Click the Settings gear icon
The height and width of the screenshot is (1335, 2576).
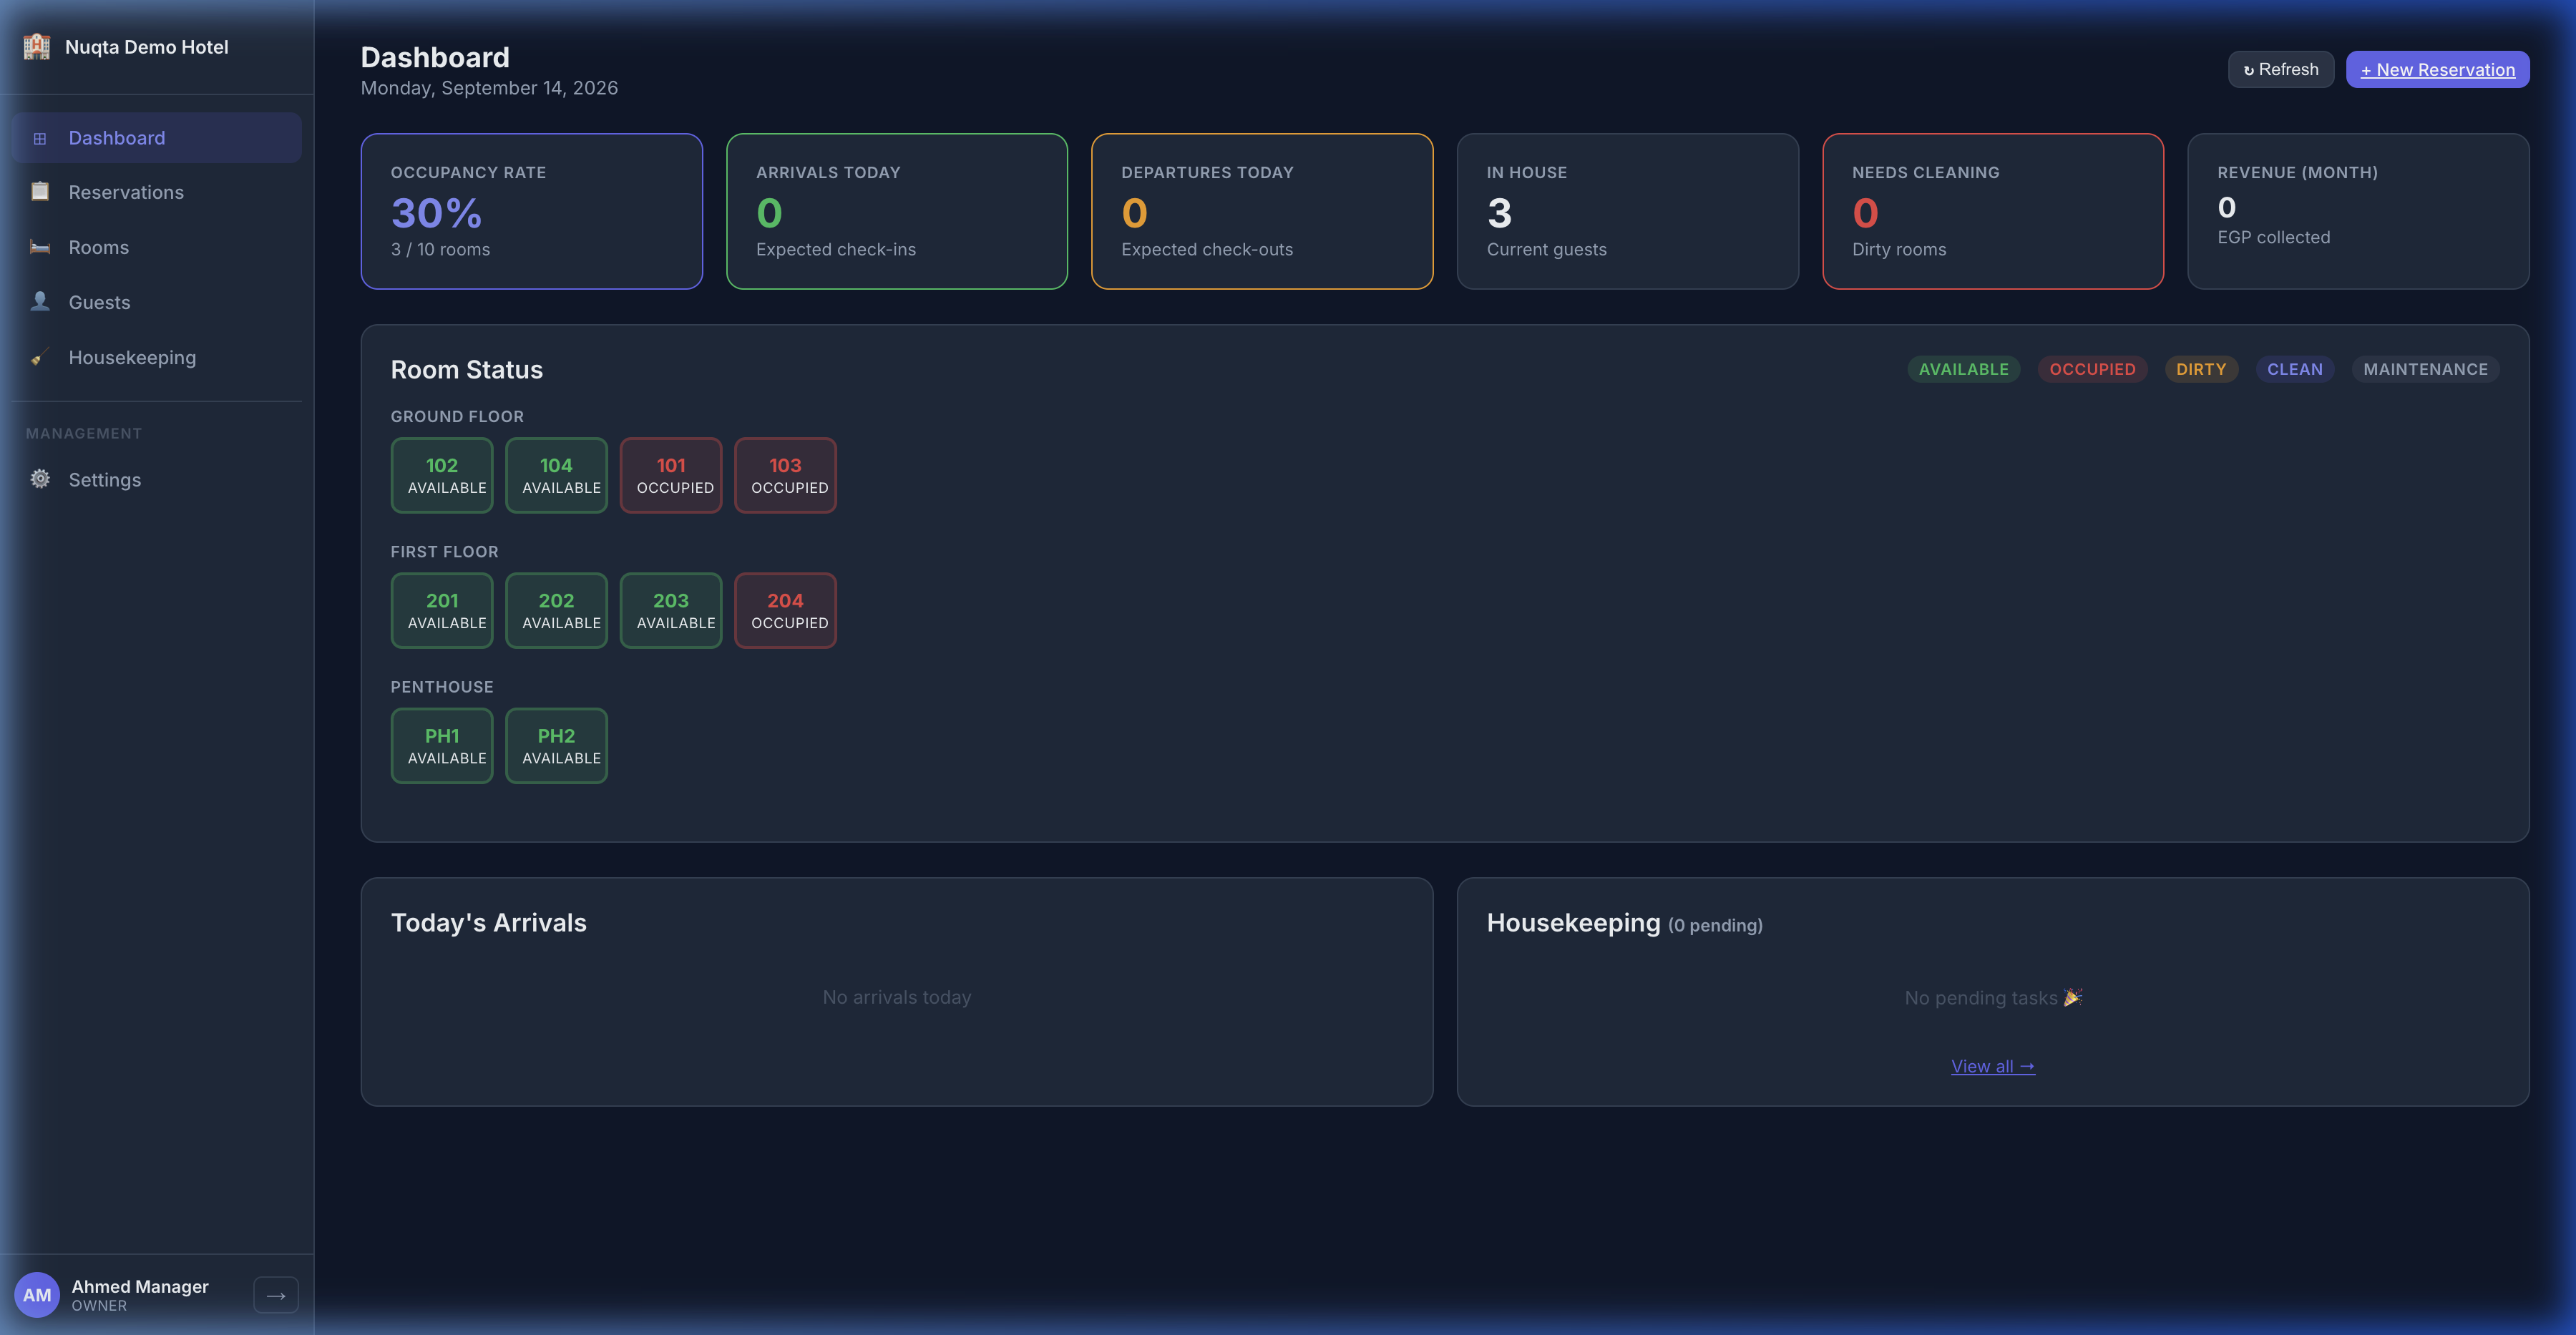pos(40,479)
